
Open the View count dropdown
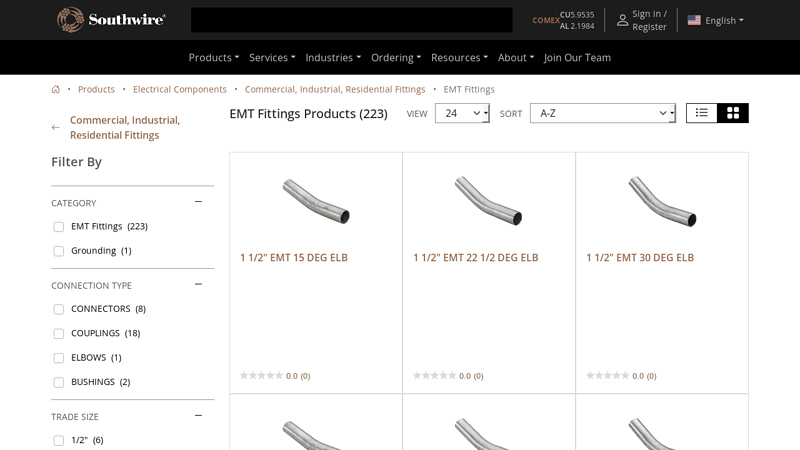(x=462, y=113)
